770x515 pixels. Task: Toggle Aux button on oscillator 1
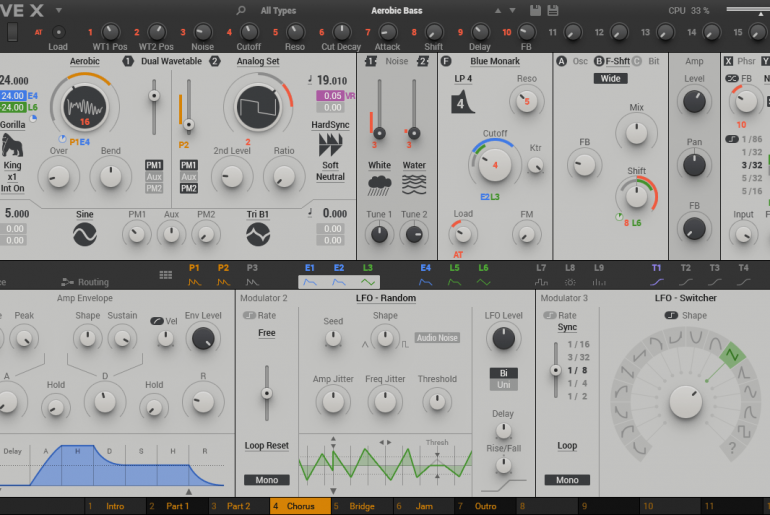pyautogui.click(x=154, y=177)
